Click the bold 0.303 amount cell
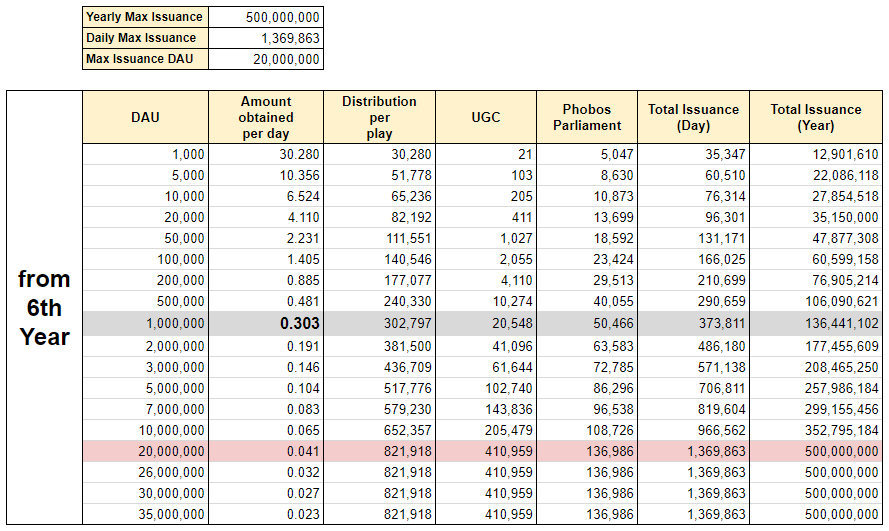Screen dimensions: 889x531 (x=266, y=324)
